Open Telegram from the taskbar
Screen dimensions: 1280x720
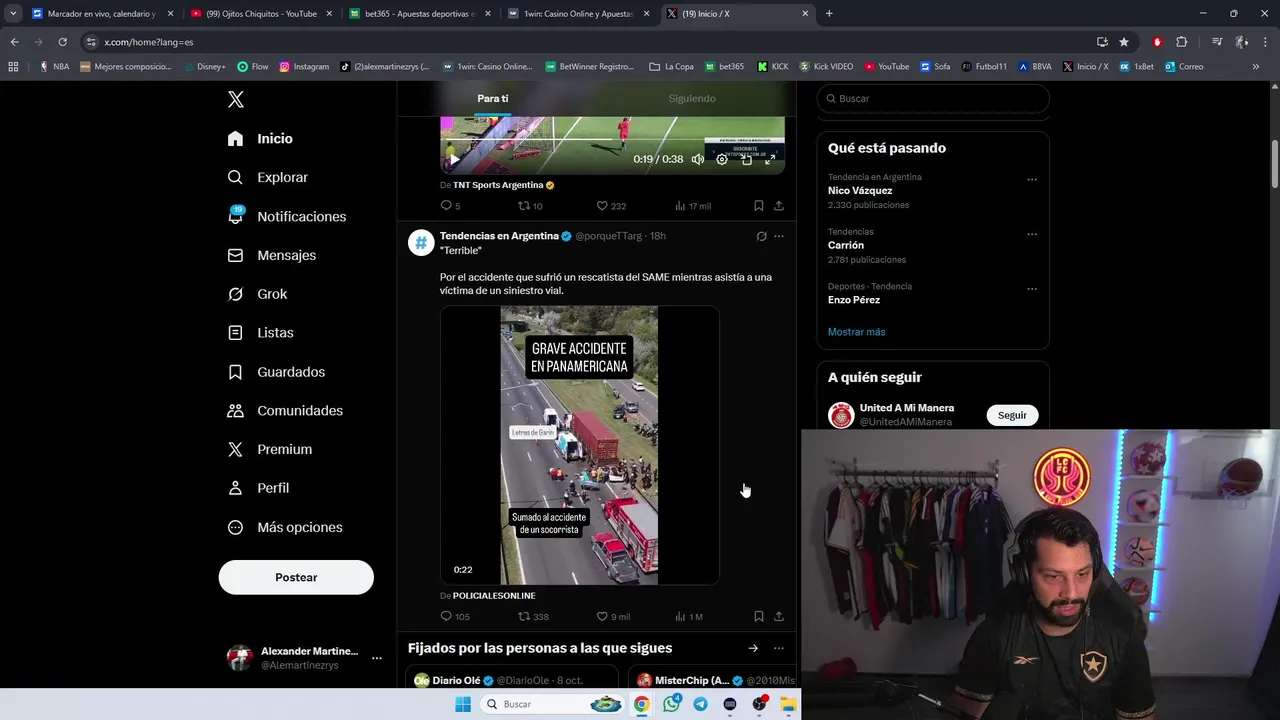click(x=700, y=704)
